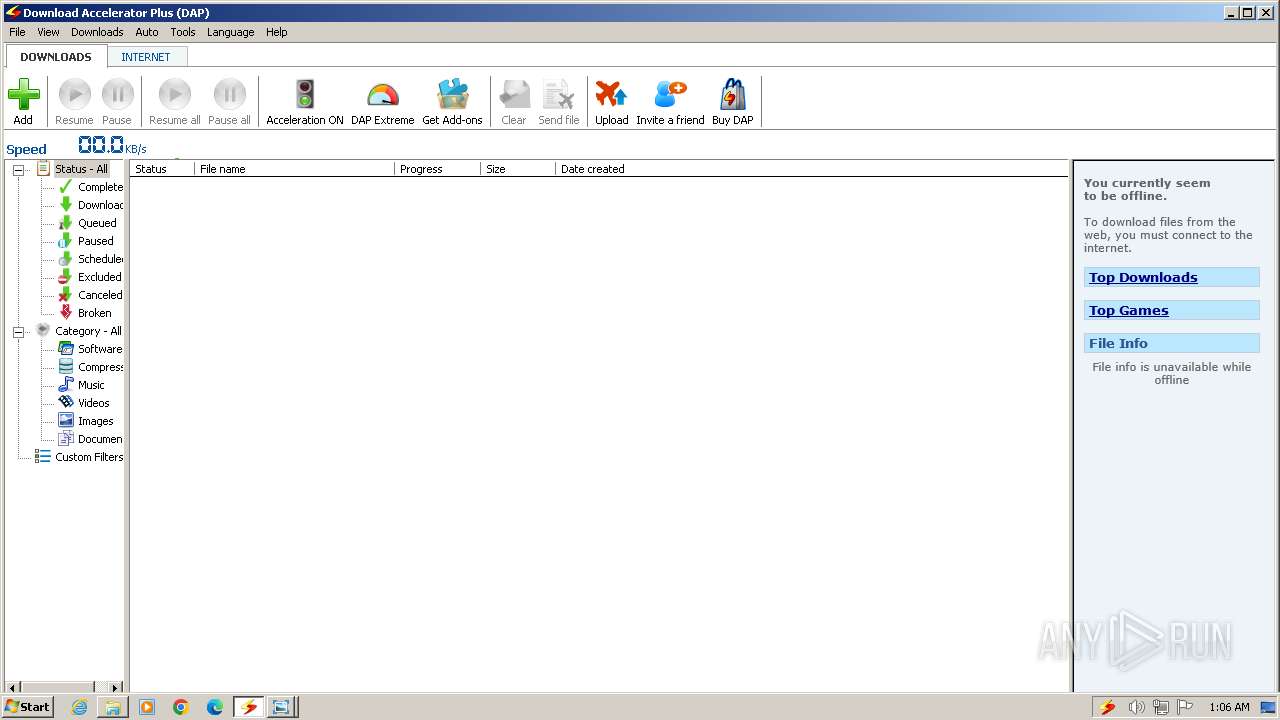Open the Top Games link
This screenshot has height=720, width=1280.
tap(1128, 311)
